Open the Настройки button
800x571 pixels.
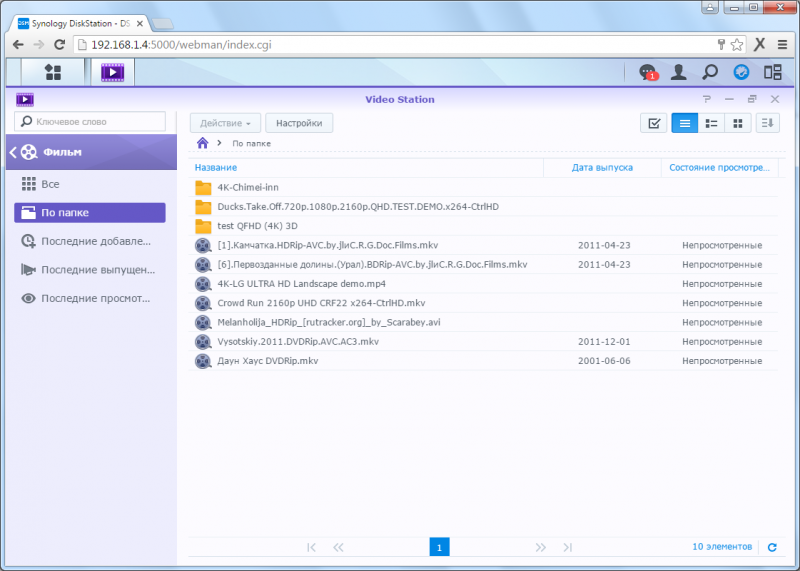pos(299,123)
